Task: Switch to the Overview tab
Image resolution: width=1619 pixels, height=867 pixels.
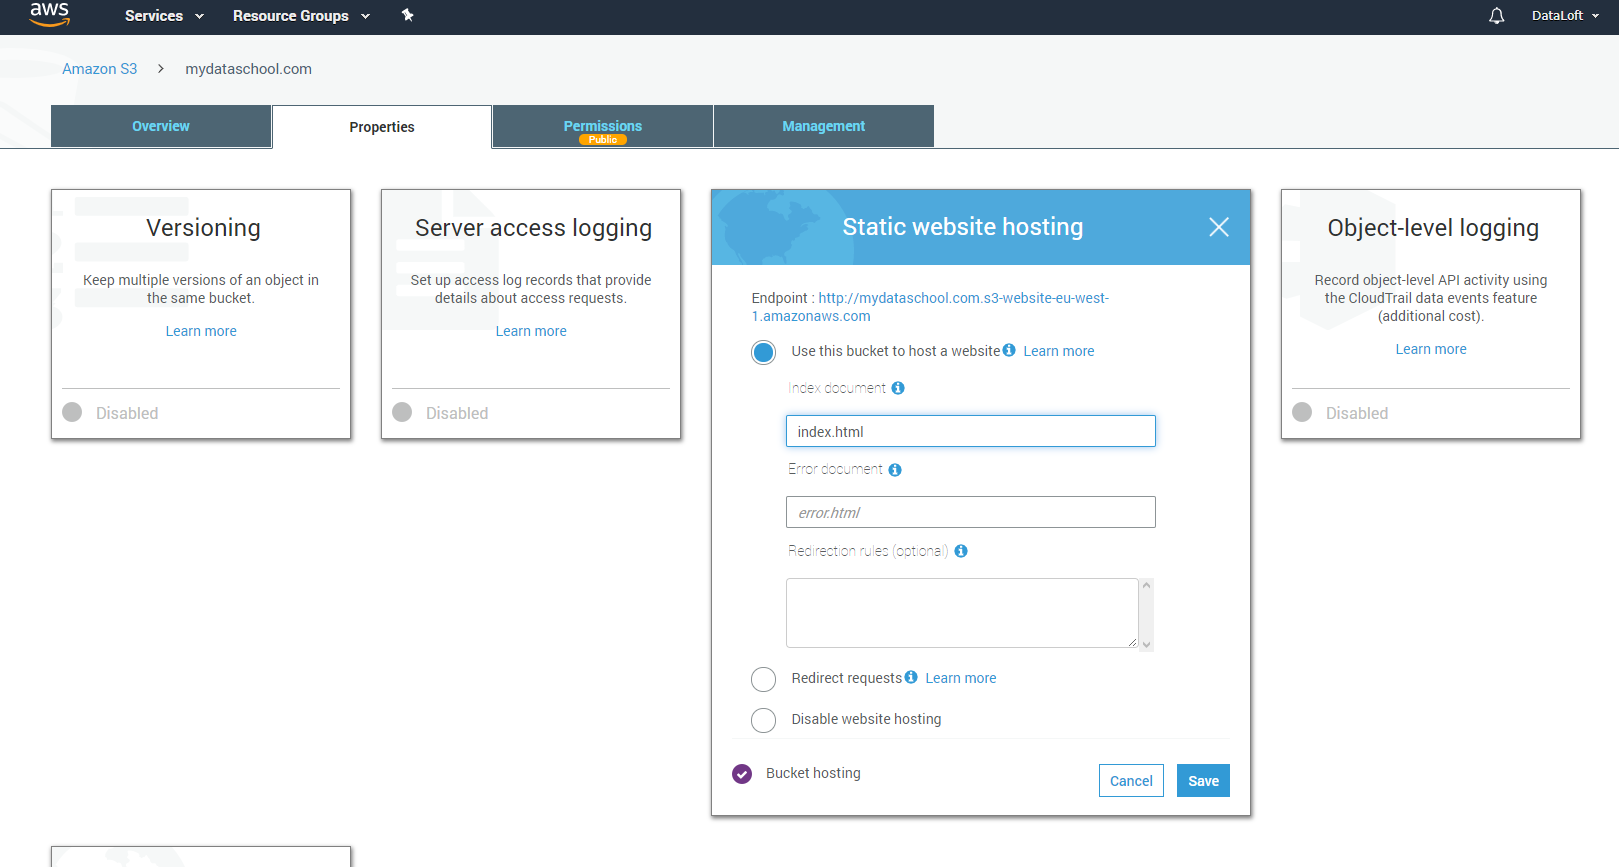Action: pos(161,126)
